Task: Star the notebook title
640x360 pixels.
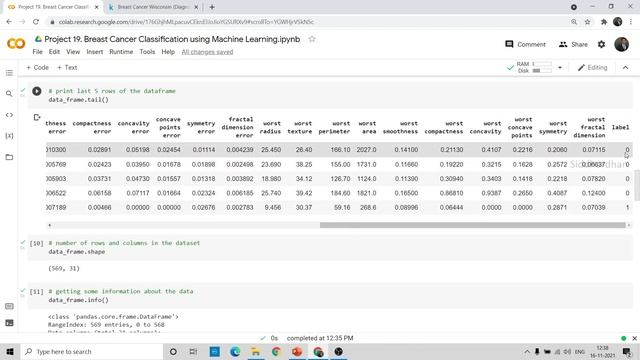Action: pyautogui.click(x=312, y=39)
